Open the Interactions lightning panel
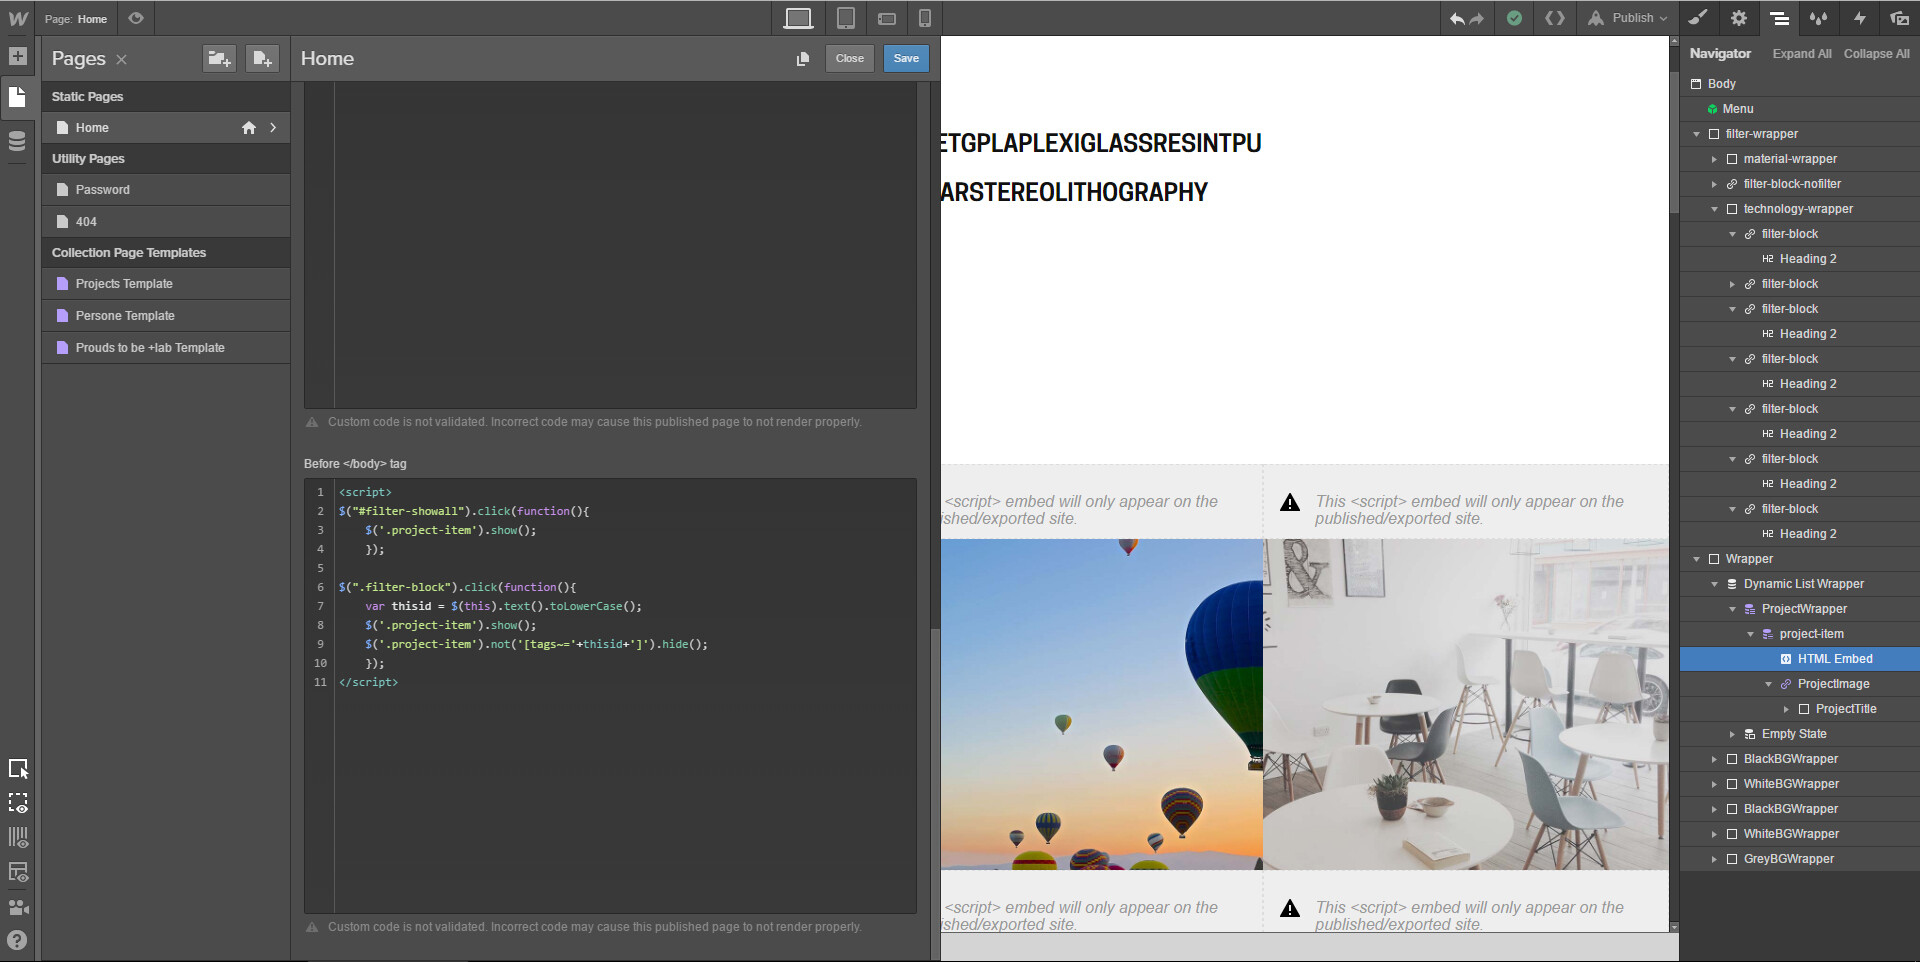Screen dimensions: 1920x962 coord(1859,18)
